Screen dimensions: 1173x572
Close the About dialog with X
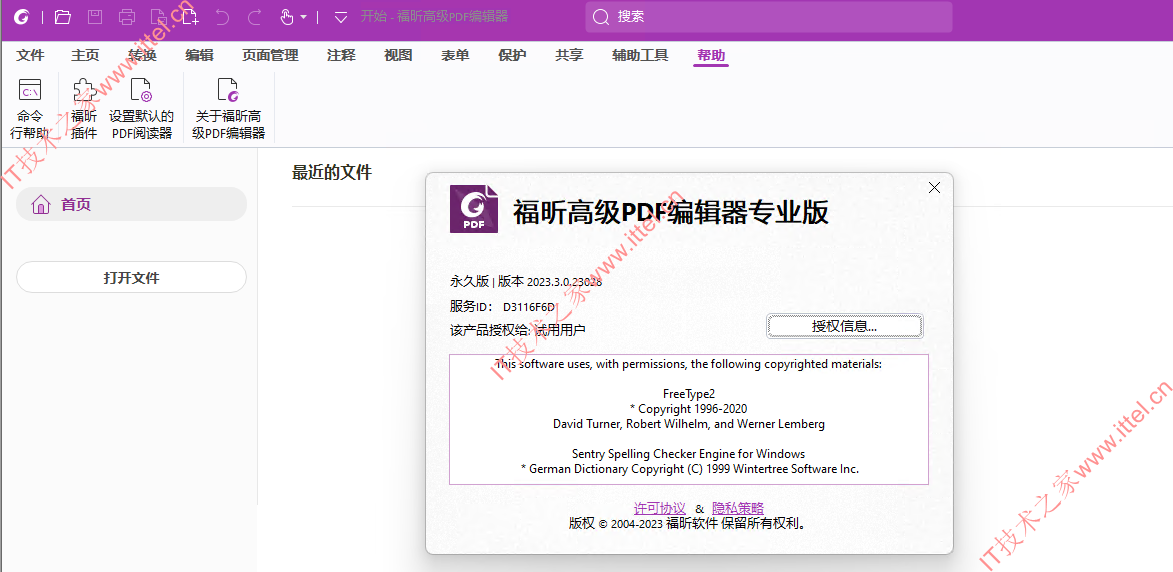934,188
